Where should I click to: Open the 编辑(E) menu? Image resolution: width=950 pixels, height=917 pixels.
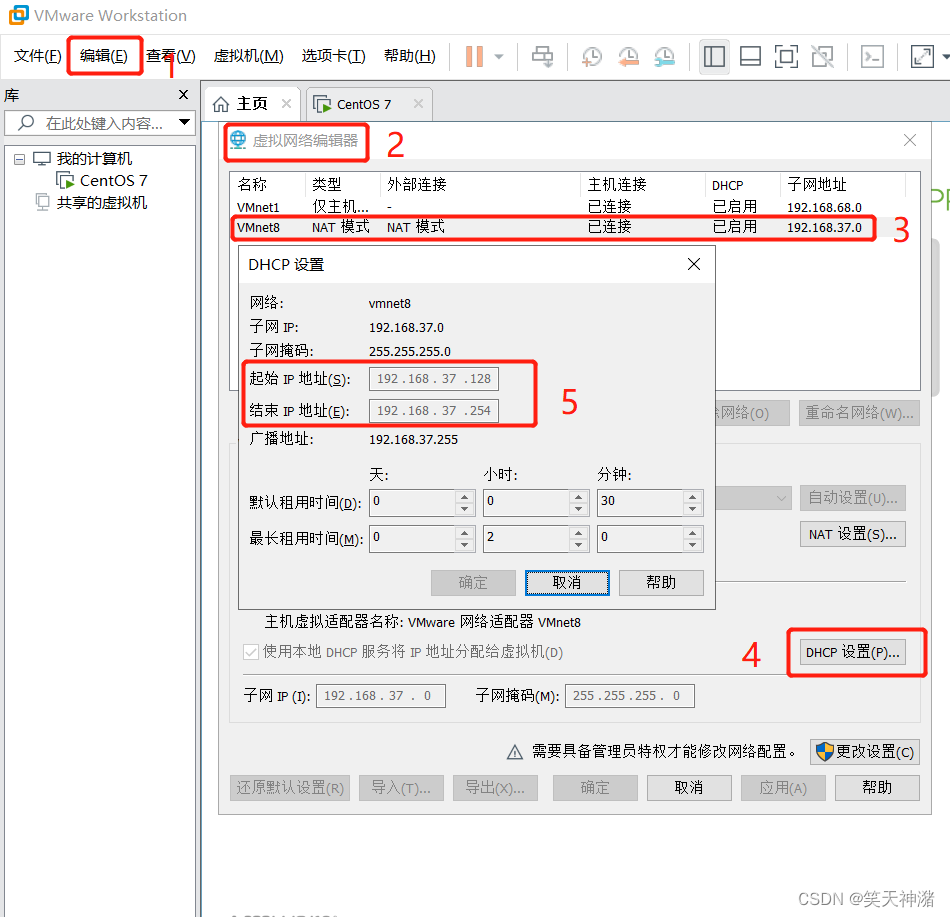point(104,56)
